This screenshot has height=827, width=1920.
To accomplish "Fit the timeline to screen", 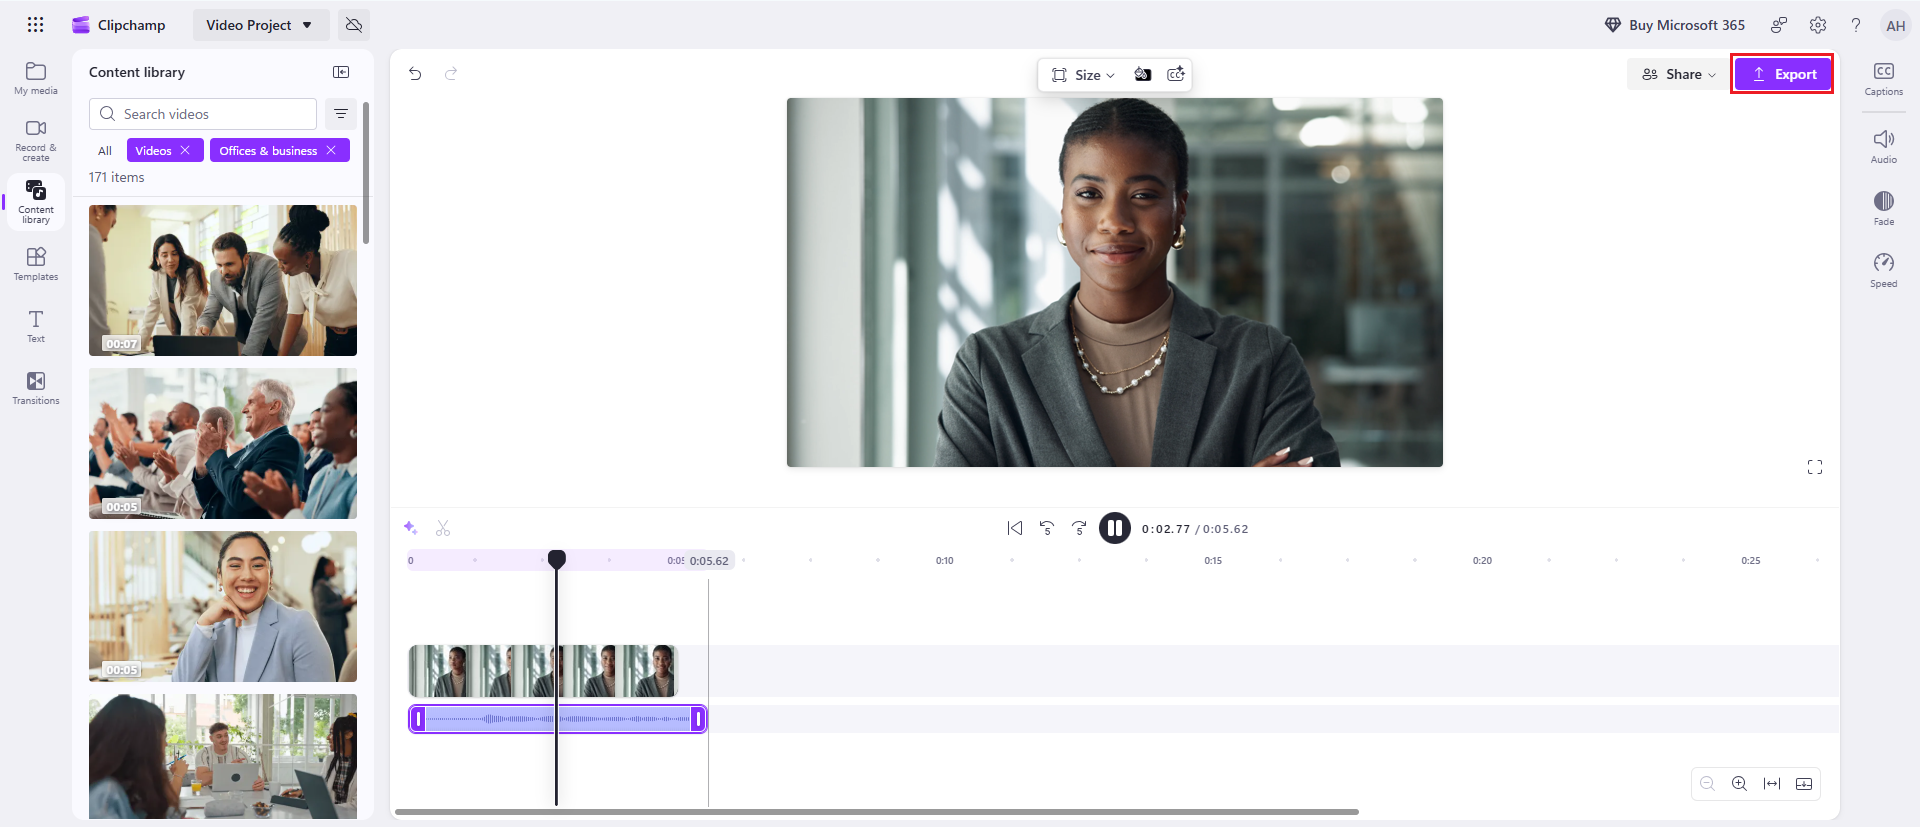I will 1772,784.
